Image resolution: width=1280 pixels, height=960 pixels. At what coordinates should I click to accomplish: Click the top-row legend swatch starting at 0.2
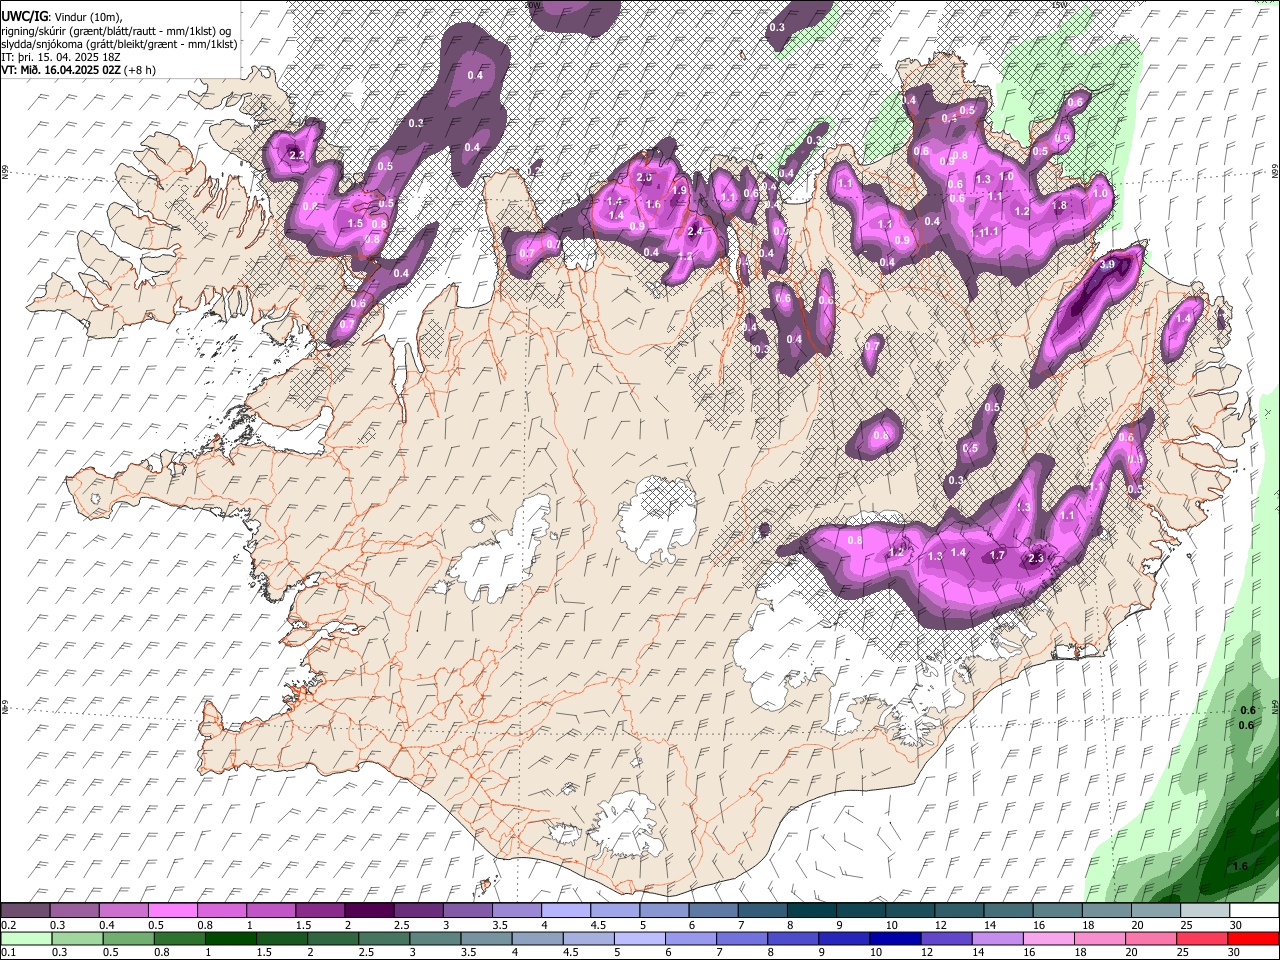click(25, 911)
